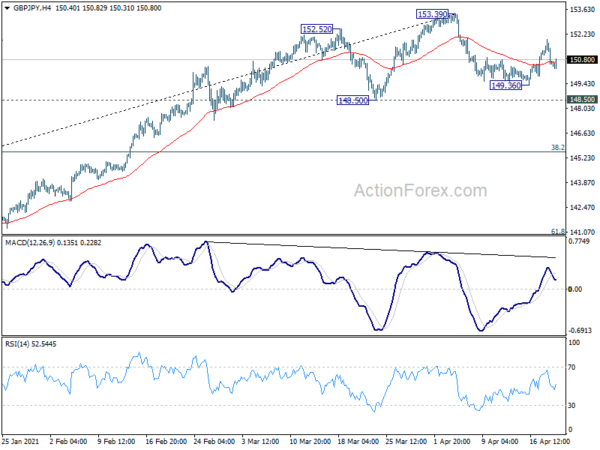
Task: Click the 38.2 Fibonacci level label
Action: (x=558, y=147)
